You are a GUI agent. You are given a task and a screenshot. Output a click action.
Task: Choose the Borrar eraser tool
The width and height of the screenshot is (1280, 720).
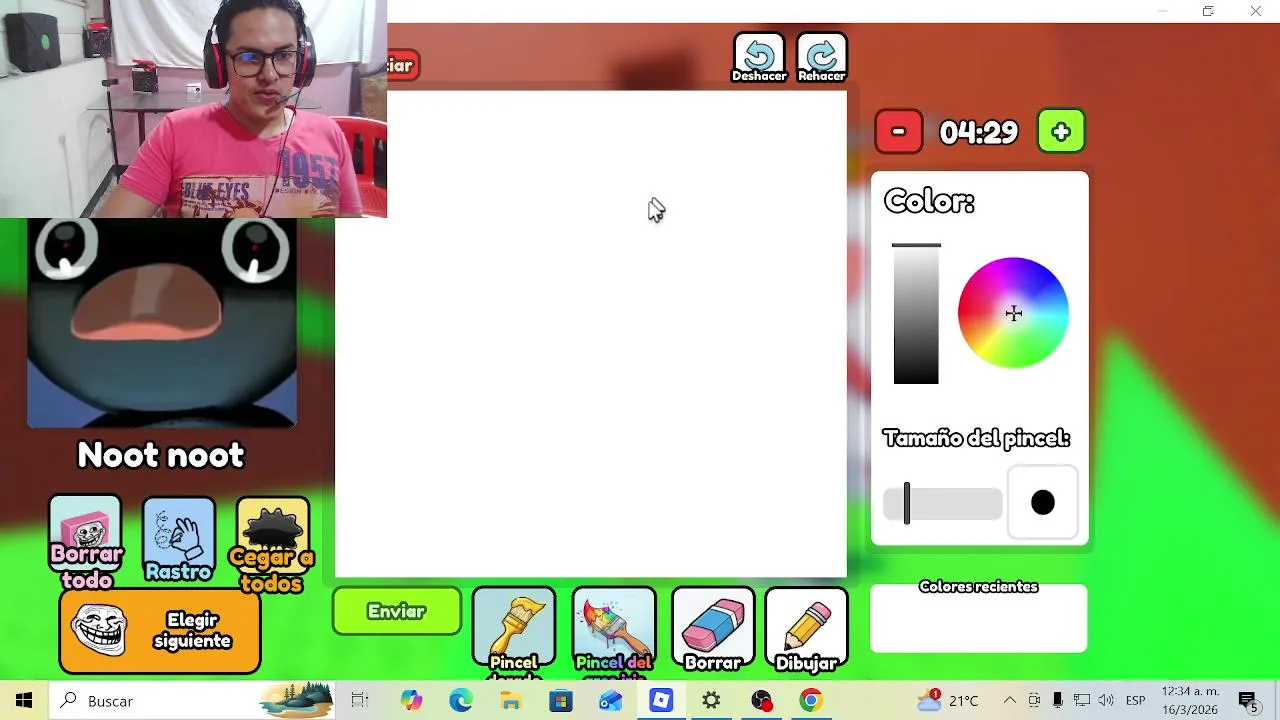click(713, 630)
